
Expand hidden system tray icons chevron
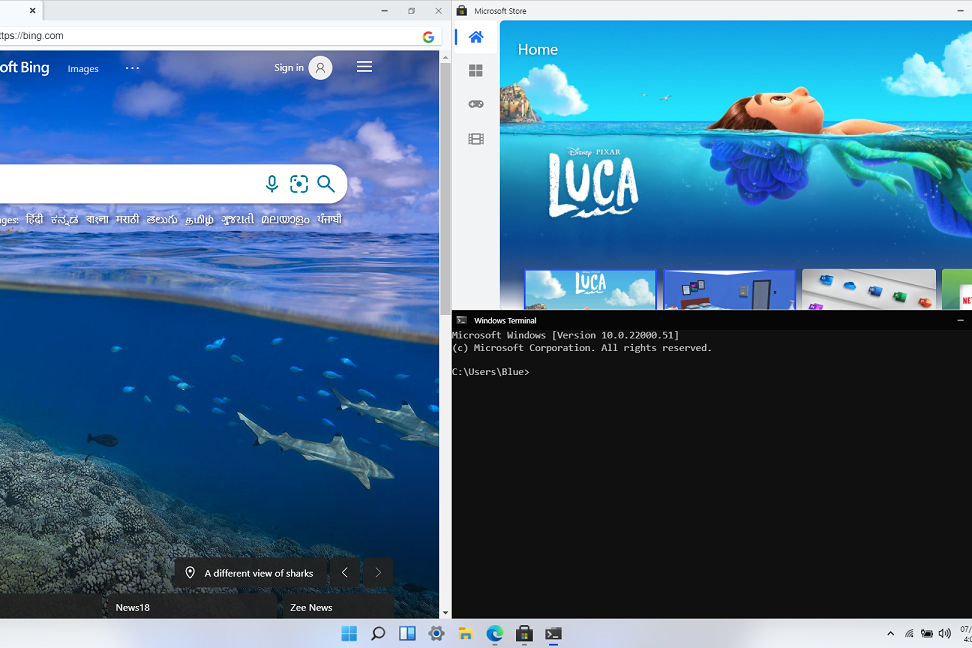[x=891, y=633]
